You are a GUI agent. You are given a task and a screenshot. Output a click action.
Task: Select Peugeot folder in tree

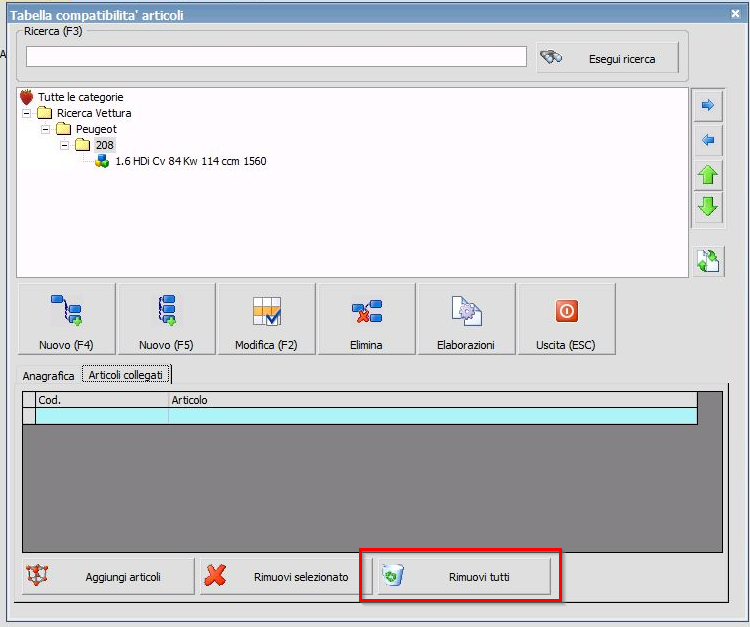pos(96,129)
